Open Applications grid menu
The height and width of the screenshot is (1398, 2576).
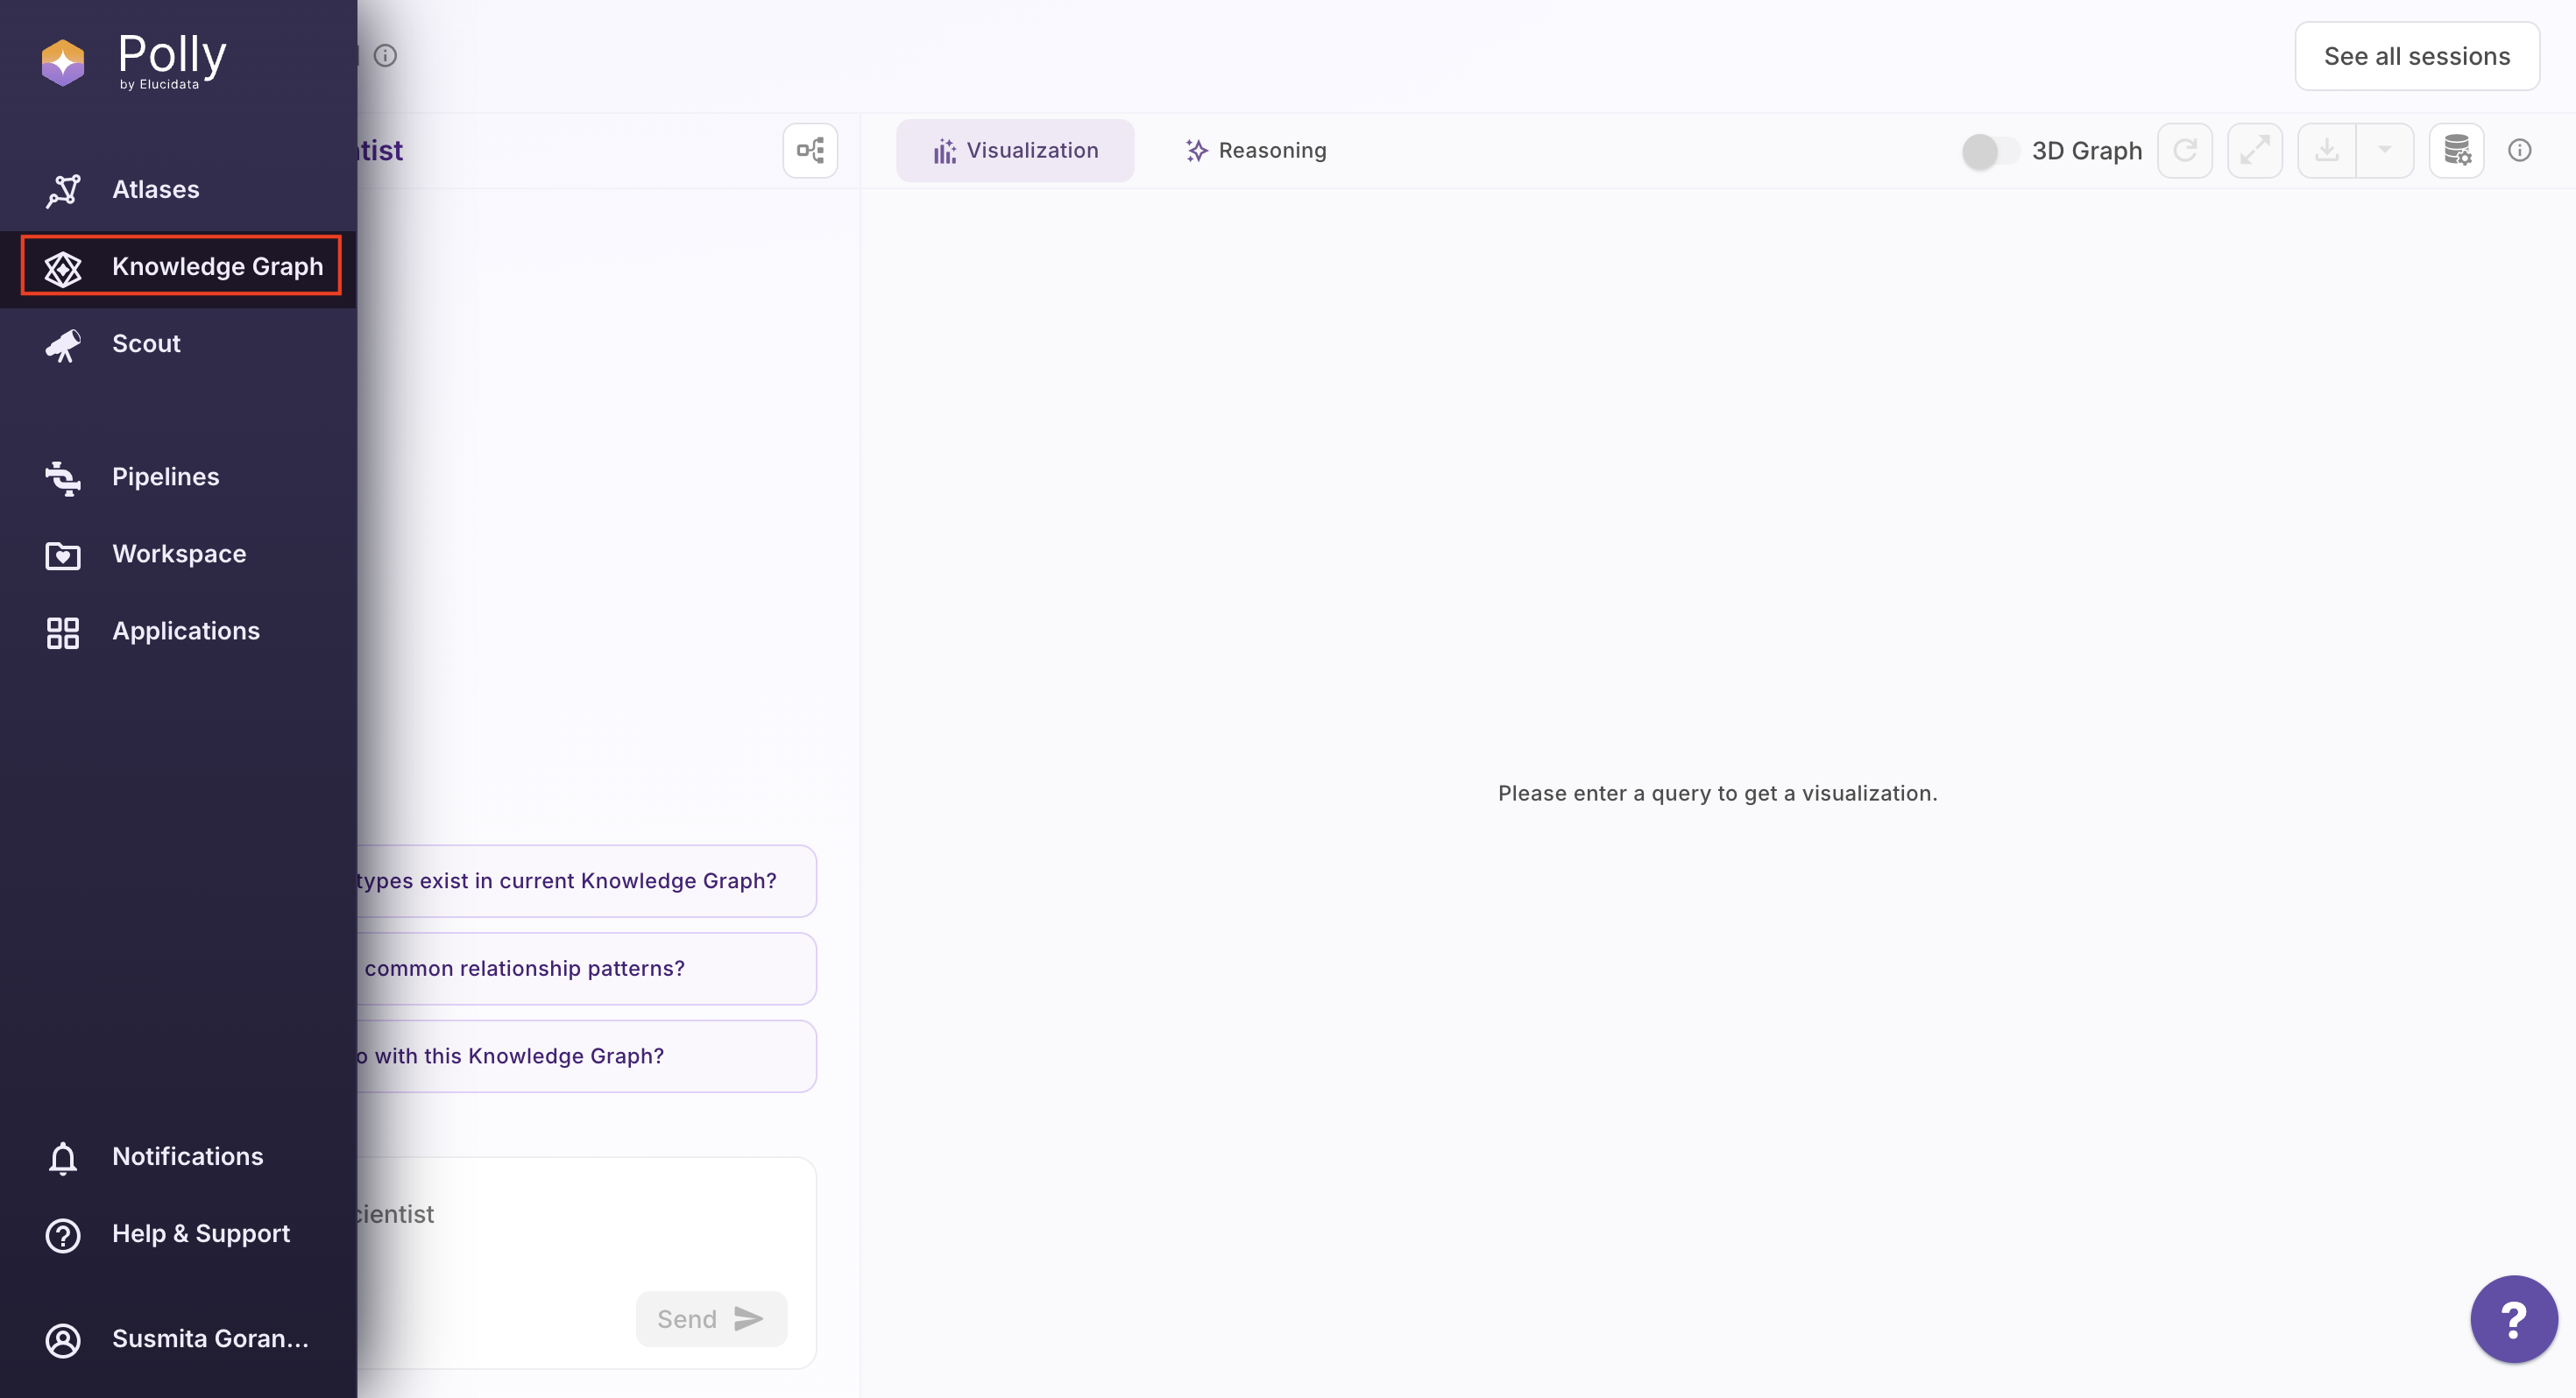(x=185, y=631)
